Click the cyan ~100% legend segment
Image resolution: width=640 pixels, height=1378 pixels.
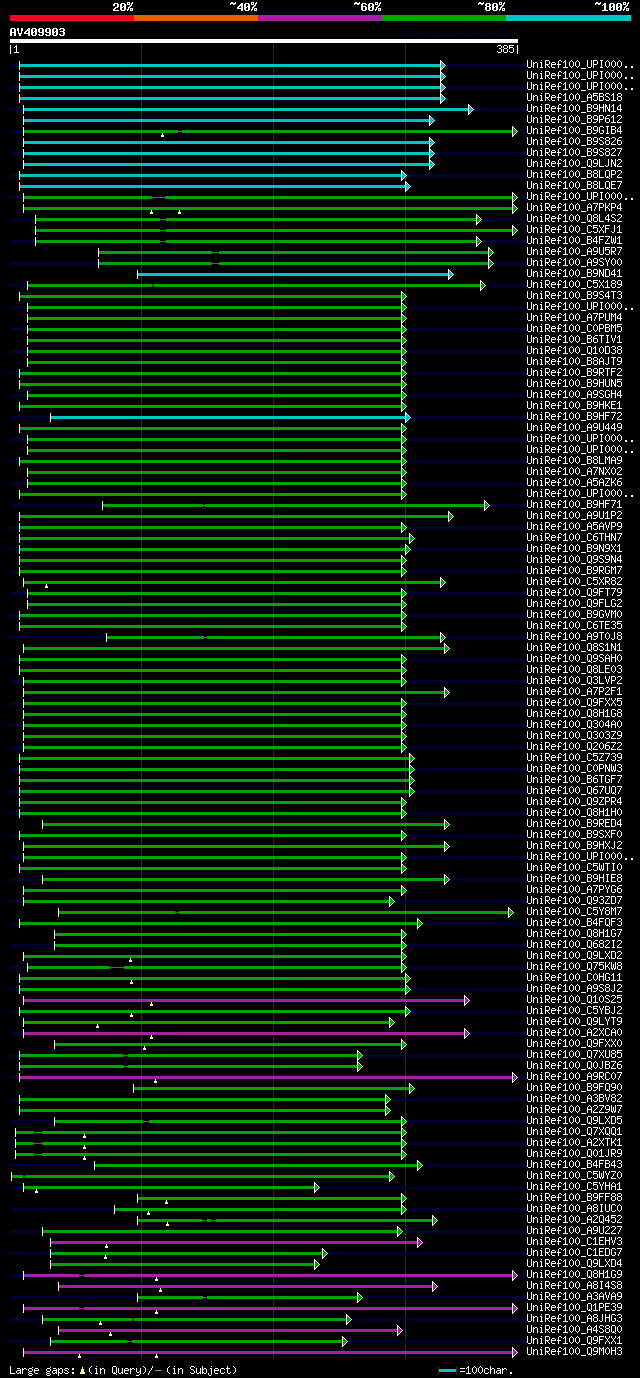(x=568, y=17)
